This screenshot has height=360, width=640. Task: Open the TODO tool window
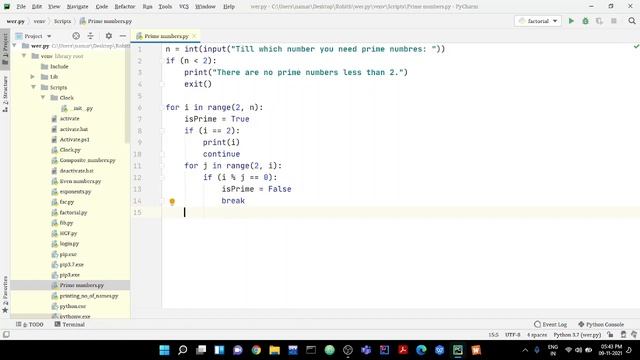(29, 324)
